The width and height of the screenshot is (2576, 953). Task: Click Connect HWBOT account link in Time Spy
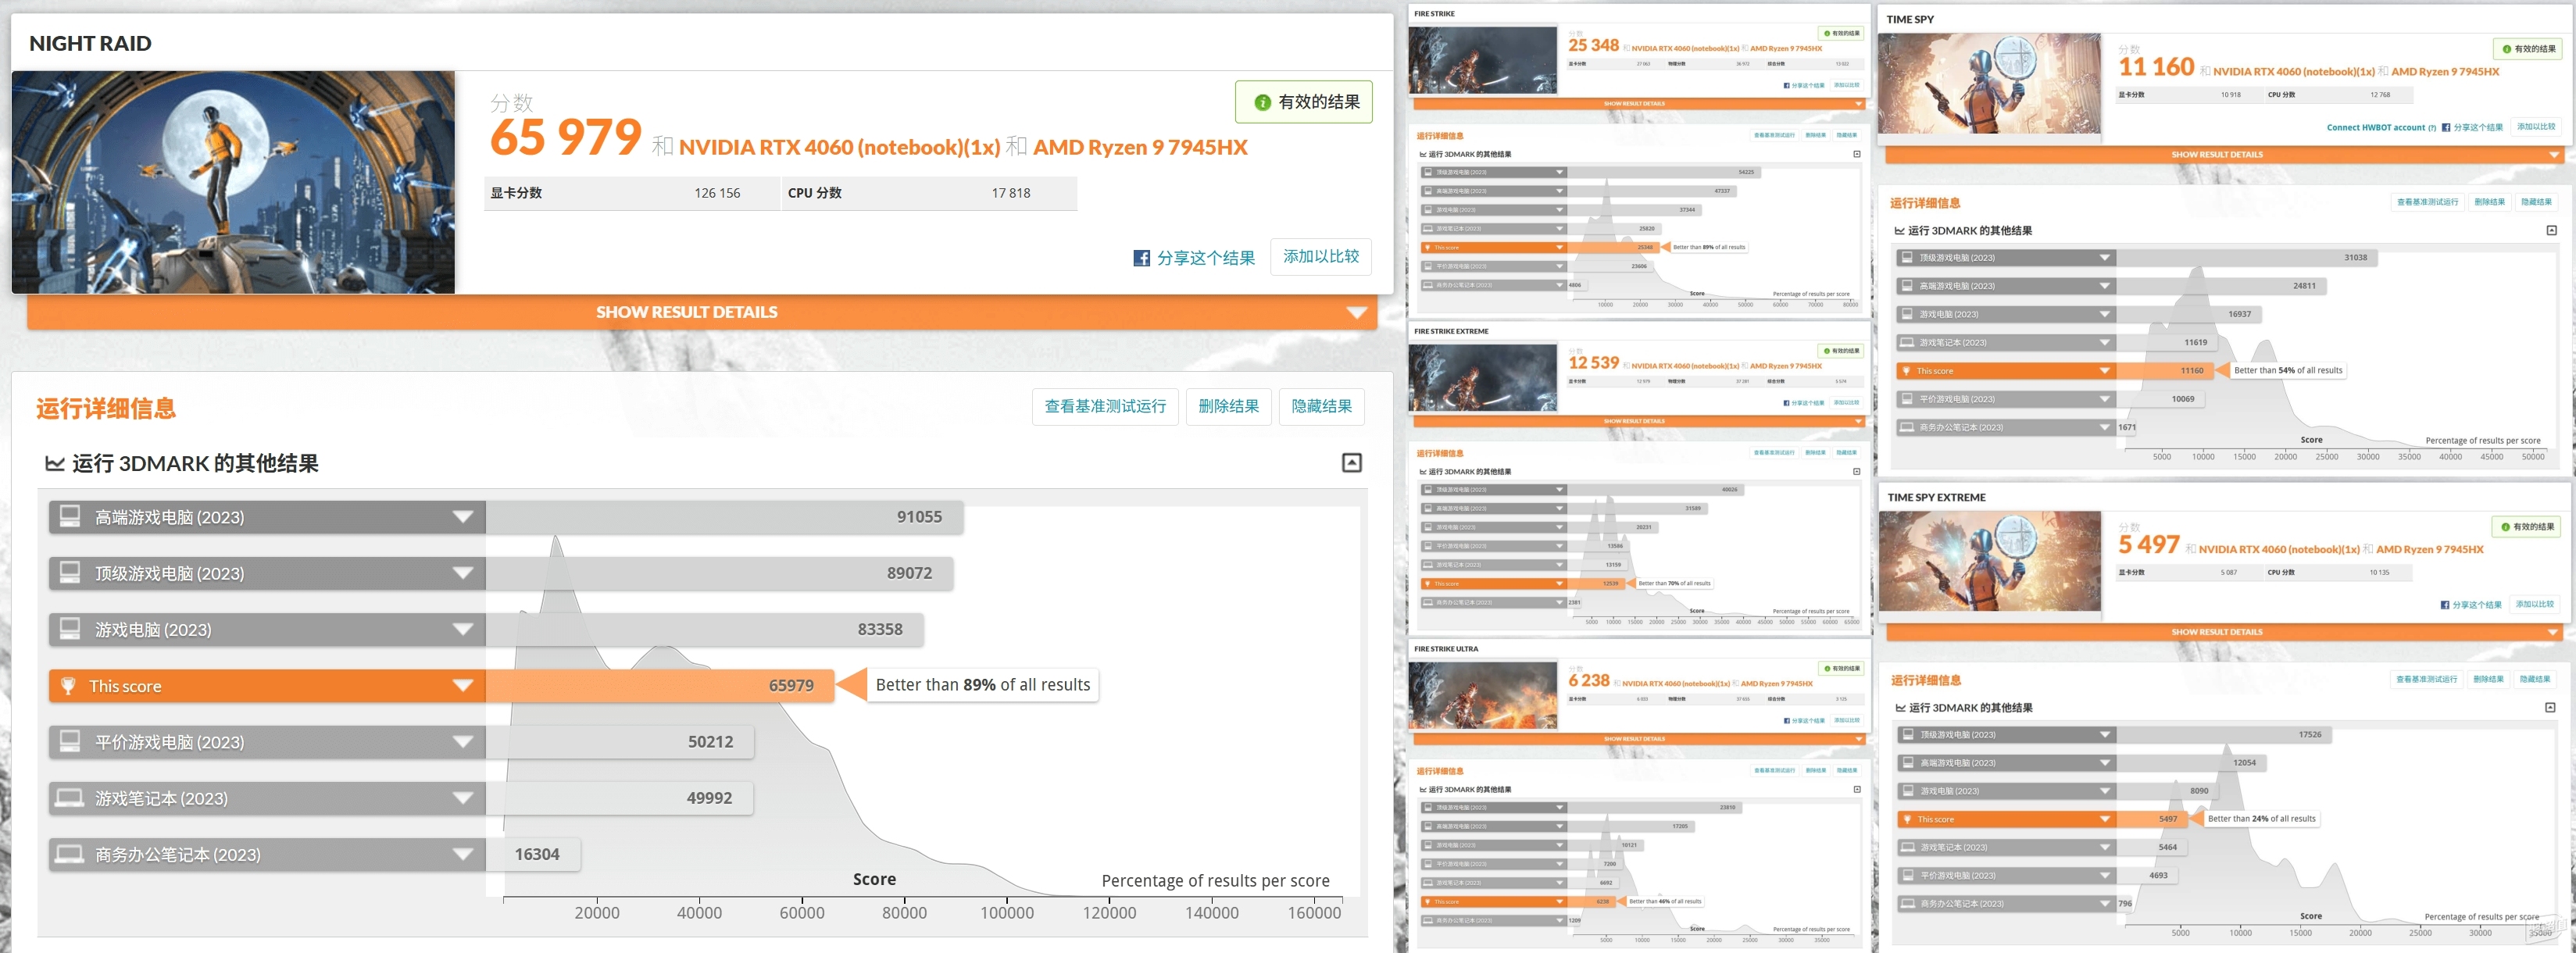point(2375,127)
